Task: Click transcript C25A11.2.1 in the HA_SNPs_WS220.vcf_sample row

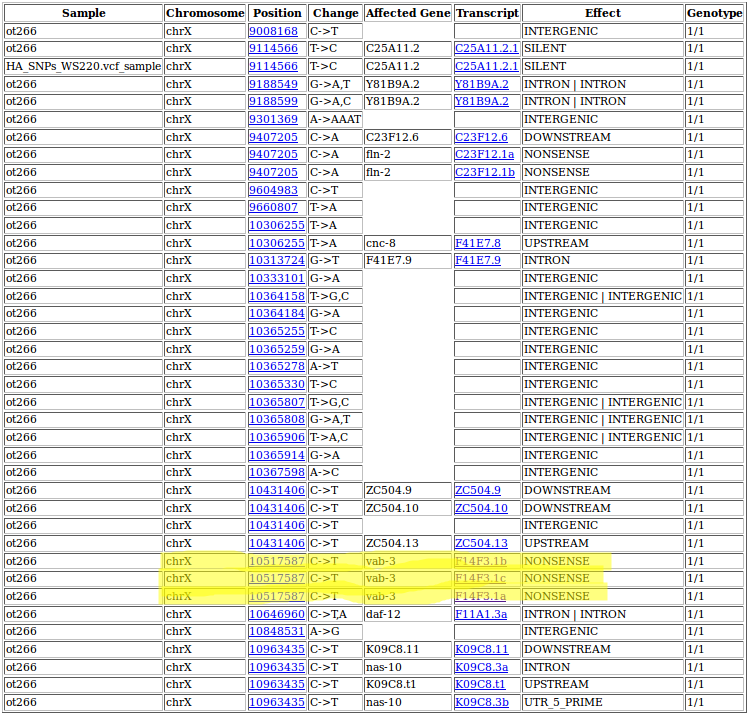Action: pyautogui.click(x=487, y=66)
